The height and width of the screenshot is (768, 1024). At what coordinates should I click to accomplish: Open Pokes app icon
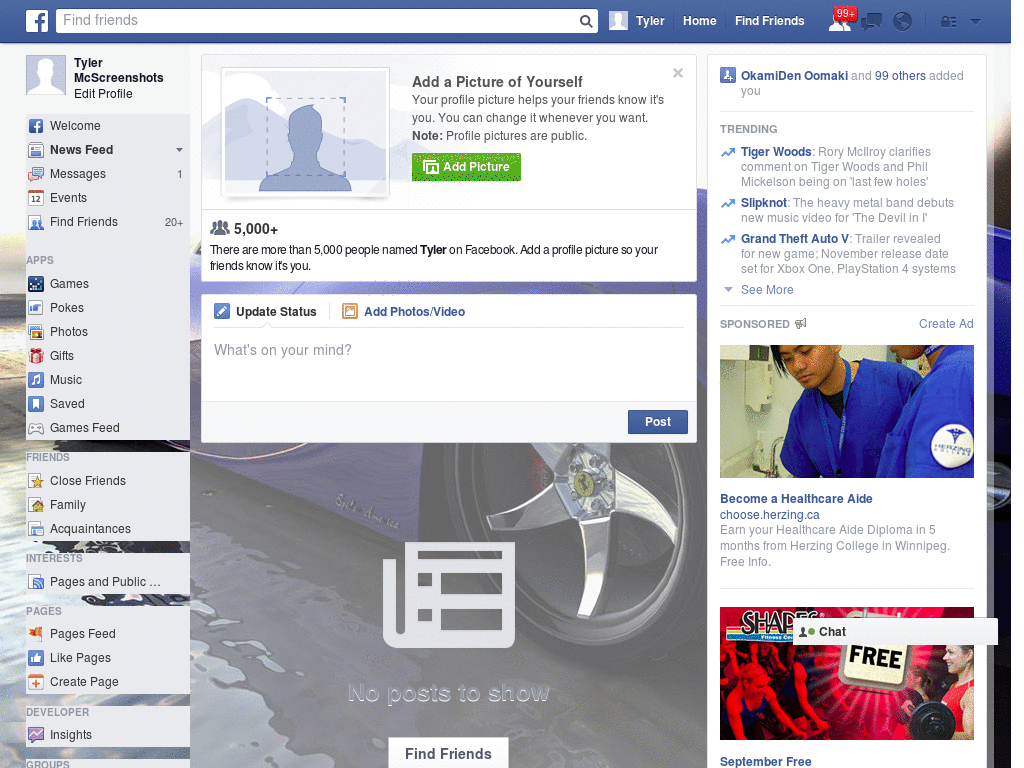click(x=36, y=308)
